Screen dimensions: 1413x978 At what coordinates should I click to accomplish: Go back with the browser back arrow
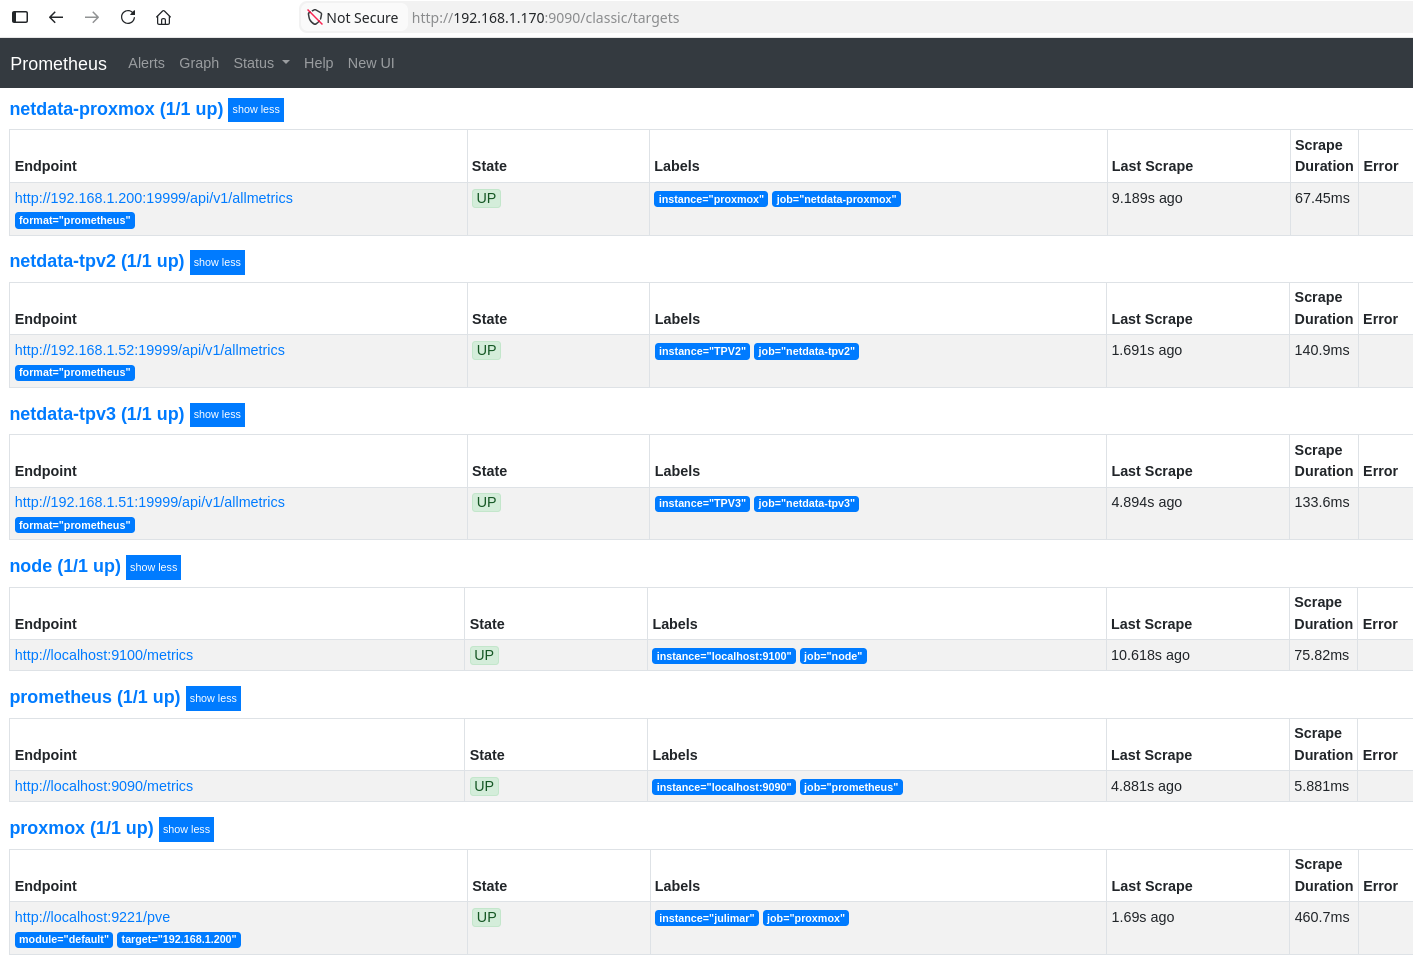click(x=56, y=17)
